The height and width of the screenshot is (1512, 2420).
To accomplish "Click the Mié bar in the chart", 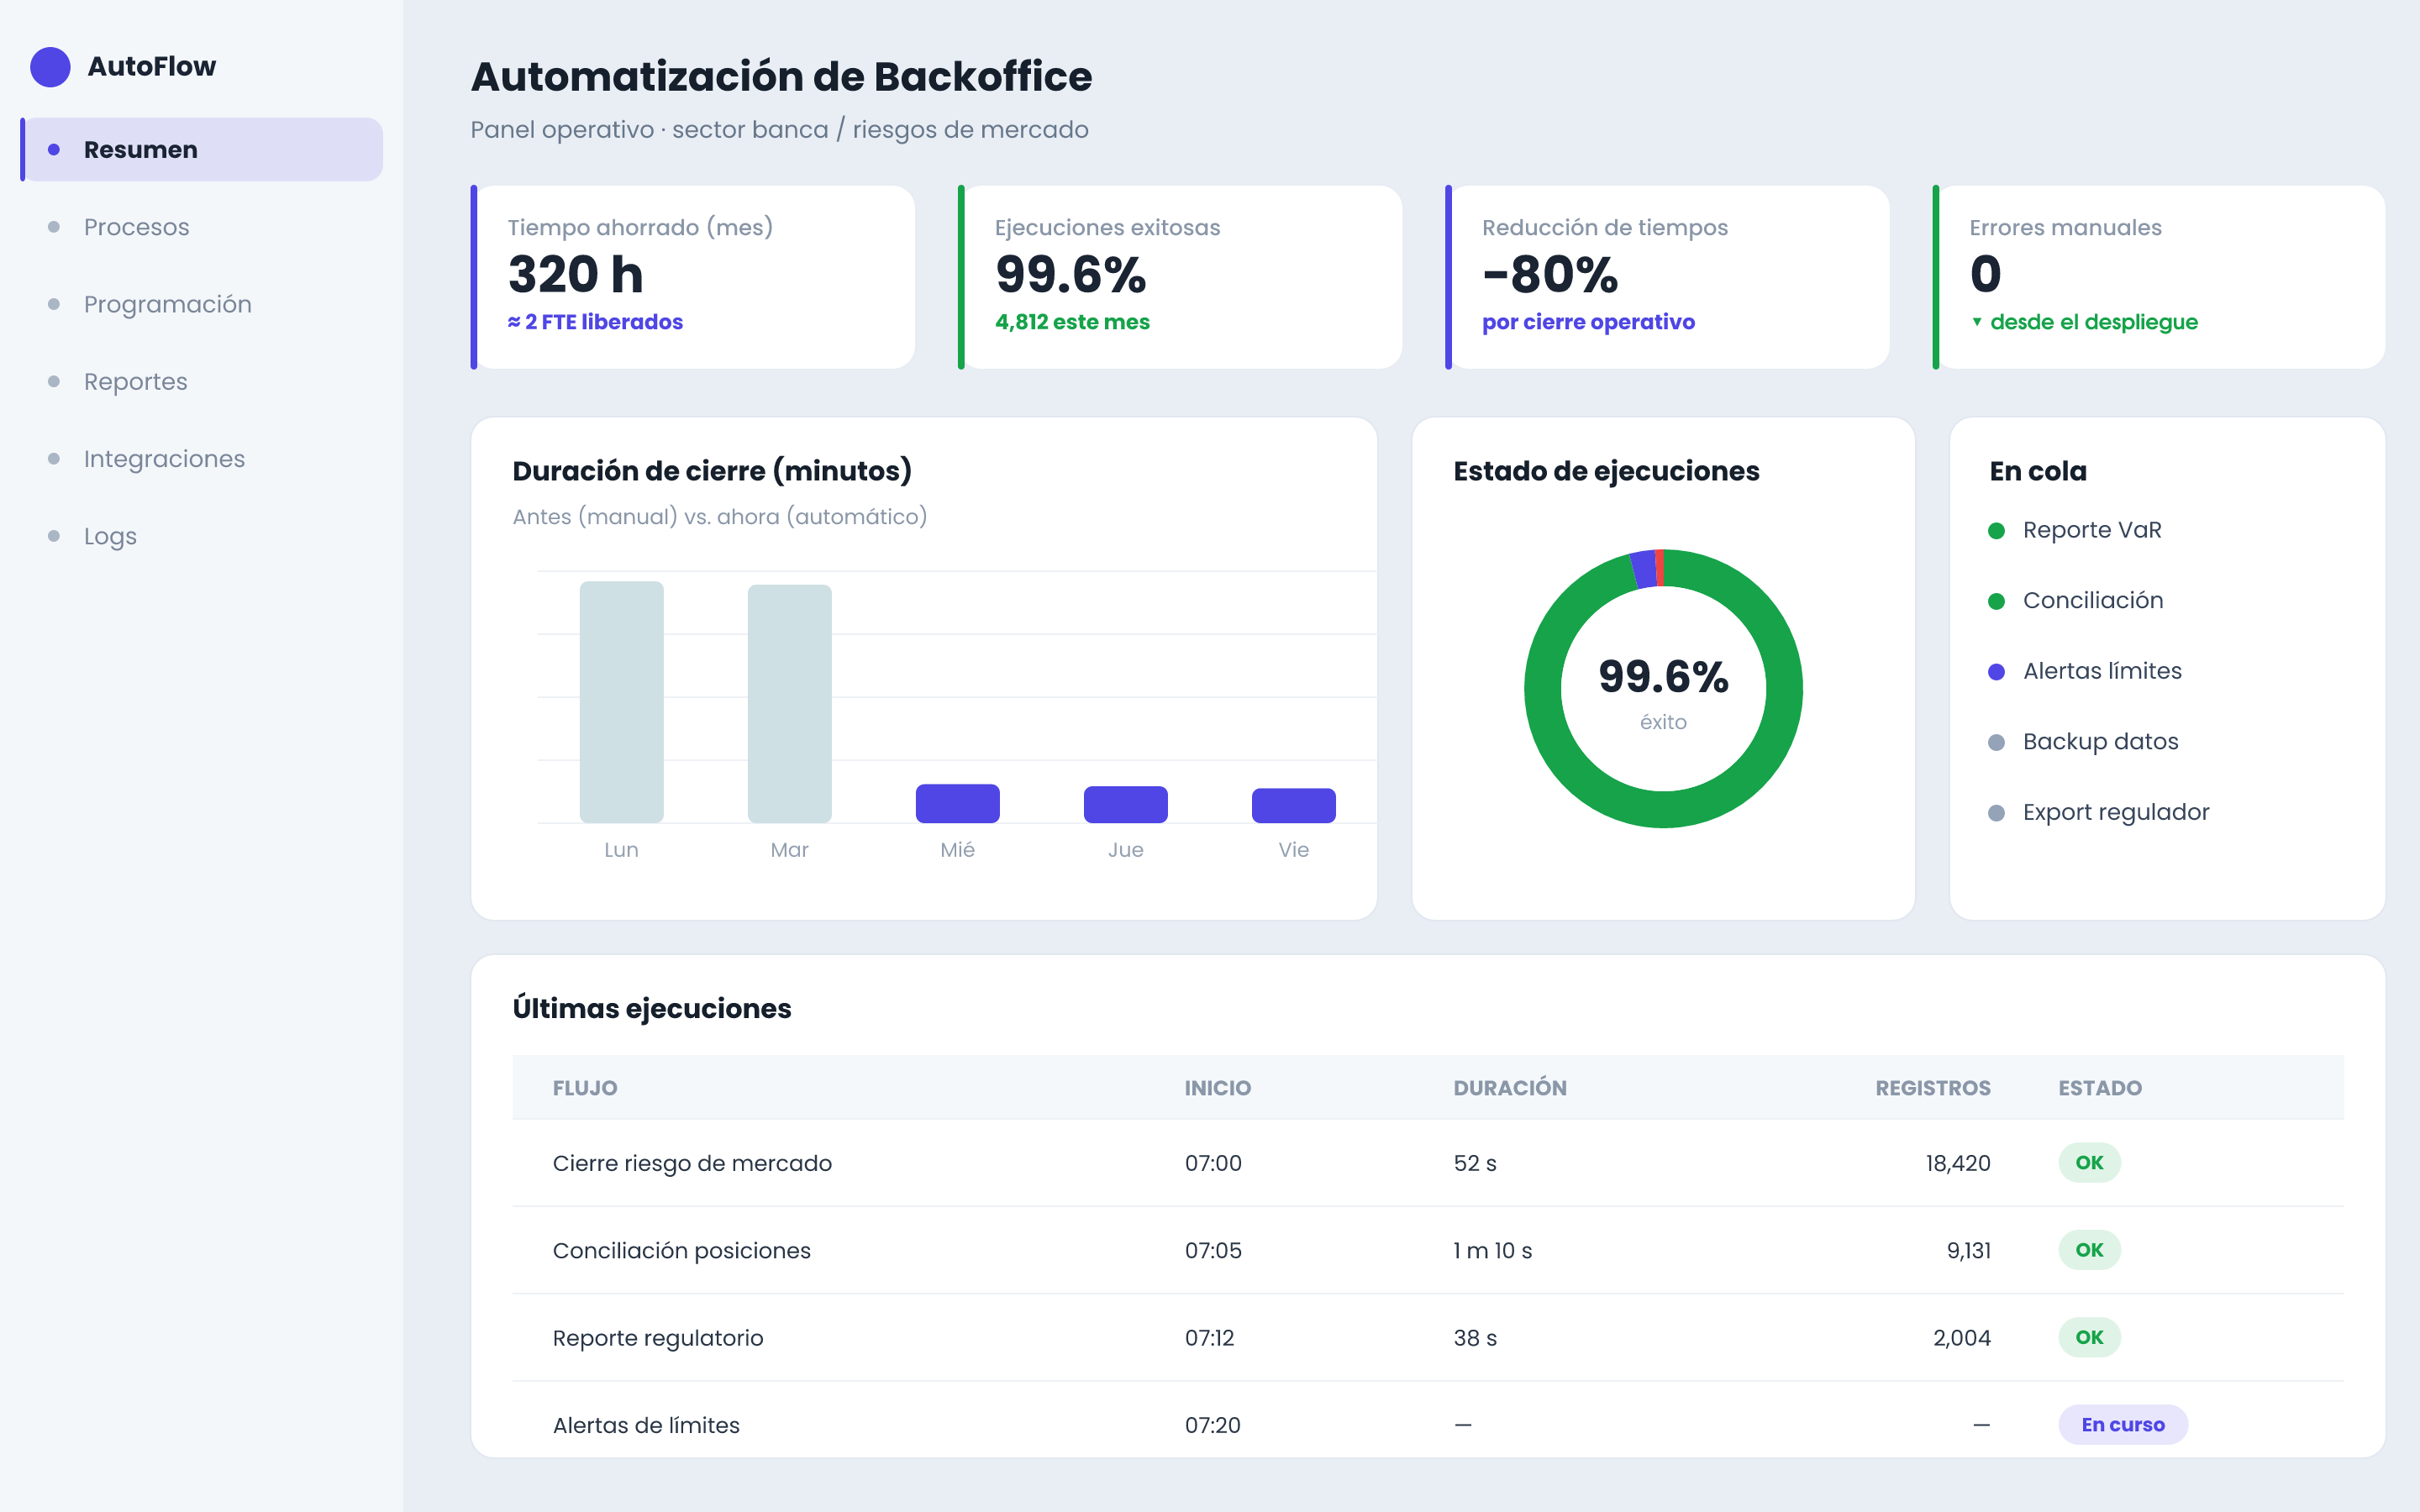I will coord(957,804).
